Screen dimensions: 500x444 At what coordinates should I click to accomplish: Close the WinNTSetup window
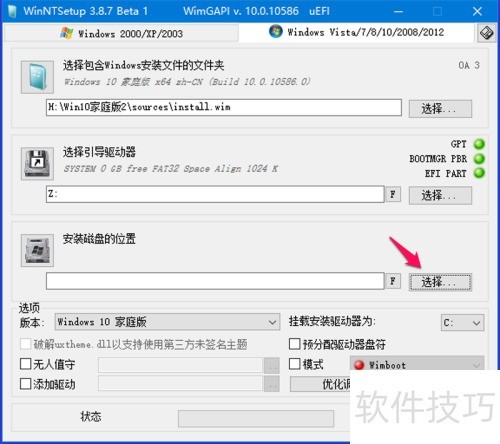(477, 12)
